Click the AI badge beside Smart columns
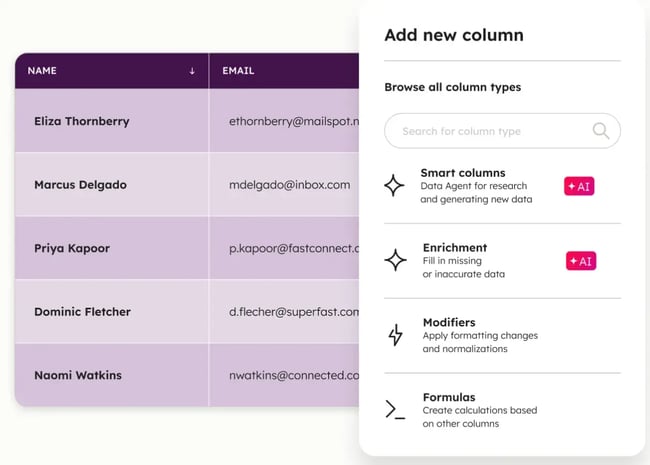650x465 pixels. point(579,186)
